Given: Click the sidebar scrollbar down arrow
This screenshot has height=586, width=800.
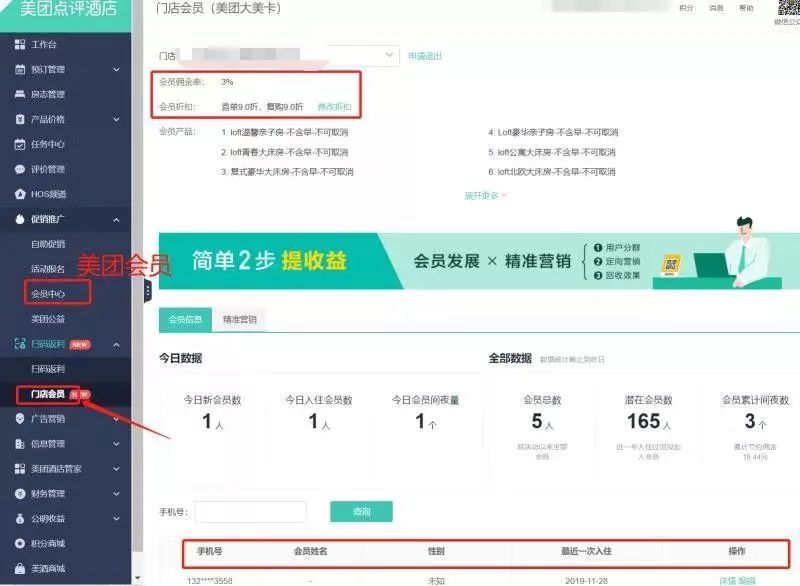Looking at the screenshot, I should click(137, 579).
